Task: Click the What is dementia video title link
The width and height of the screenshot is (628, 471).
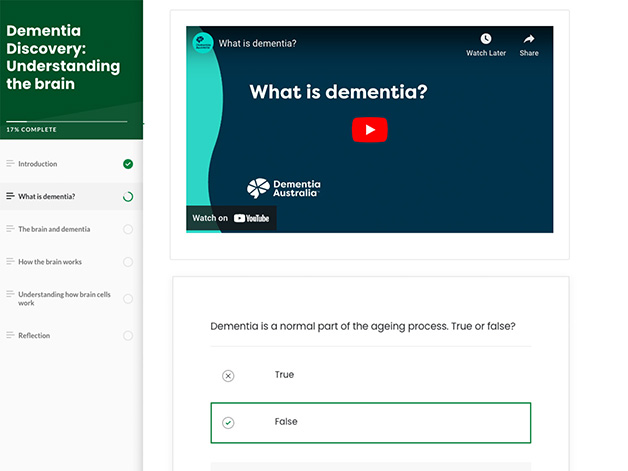Action: [x=257, y=44]
